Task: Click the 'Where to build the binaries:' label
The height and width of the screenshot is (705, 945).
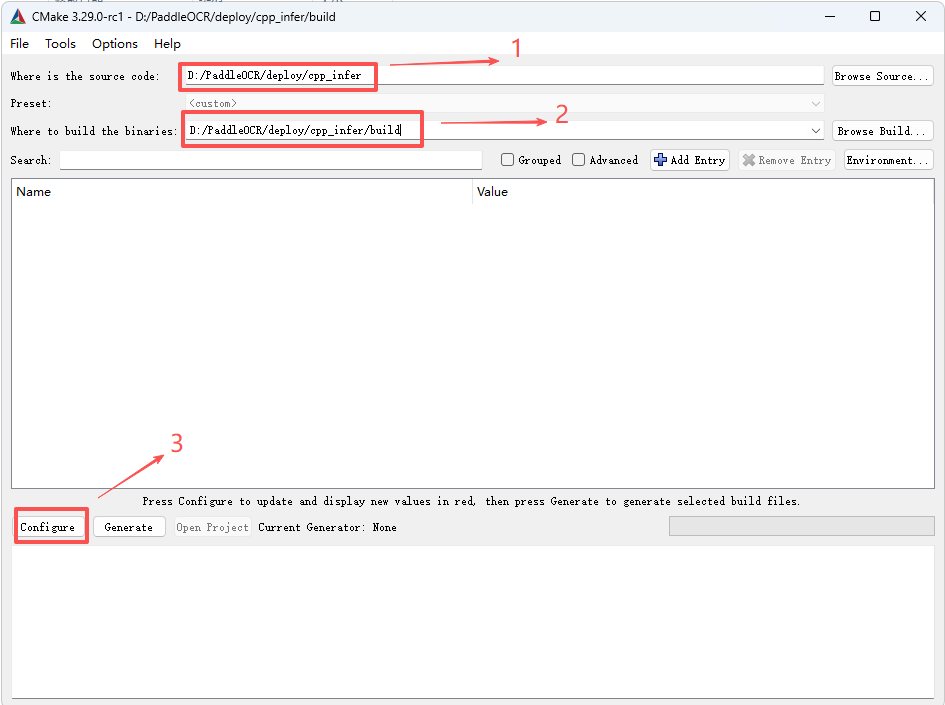Action: pos(94,131)
